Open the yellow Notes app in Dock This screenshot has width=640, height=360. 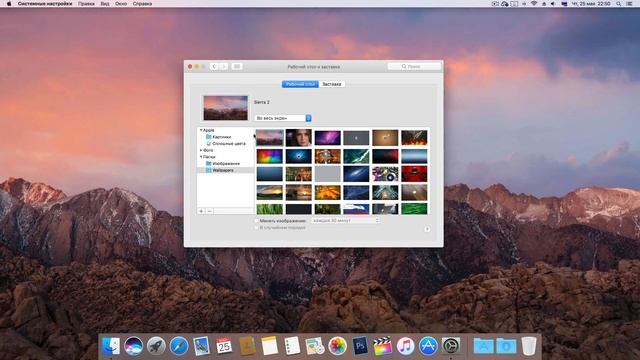[269, 346]
